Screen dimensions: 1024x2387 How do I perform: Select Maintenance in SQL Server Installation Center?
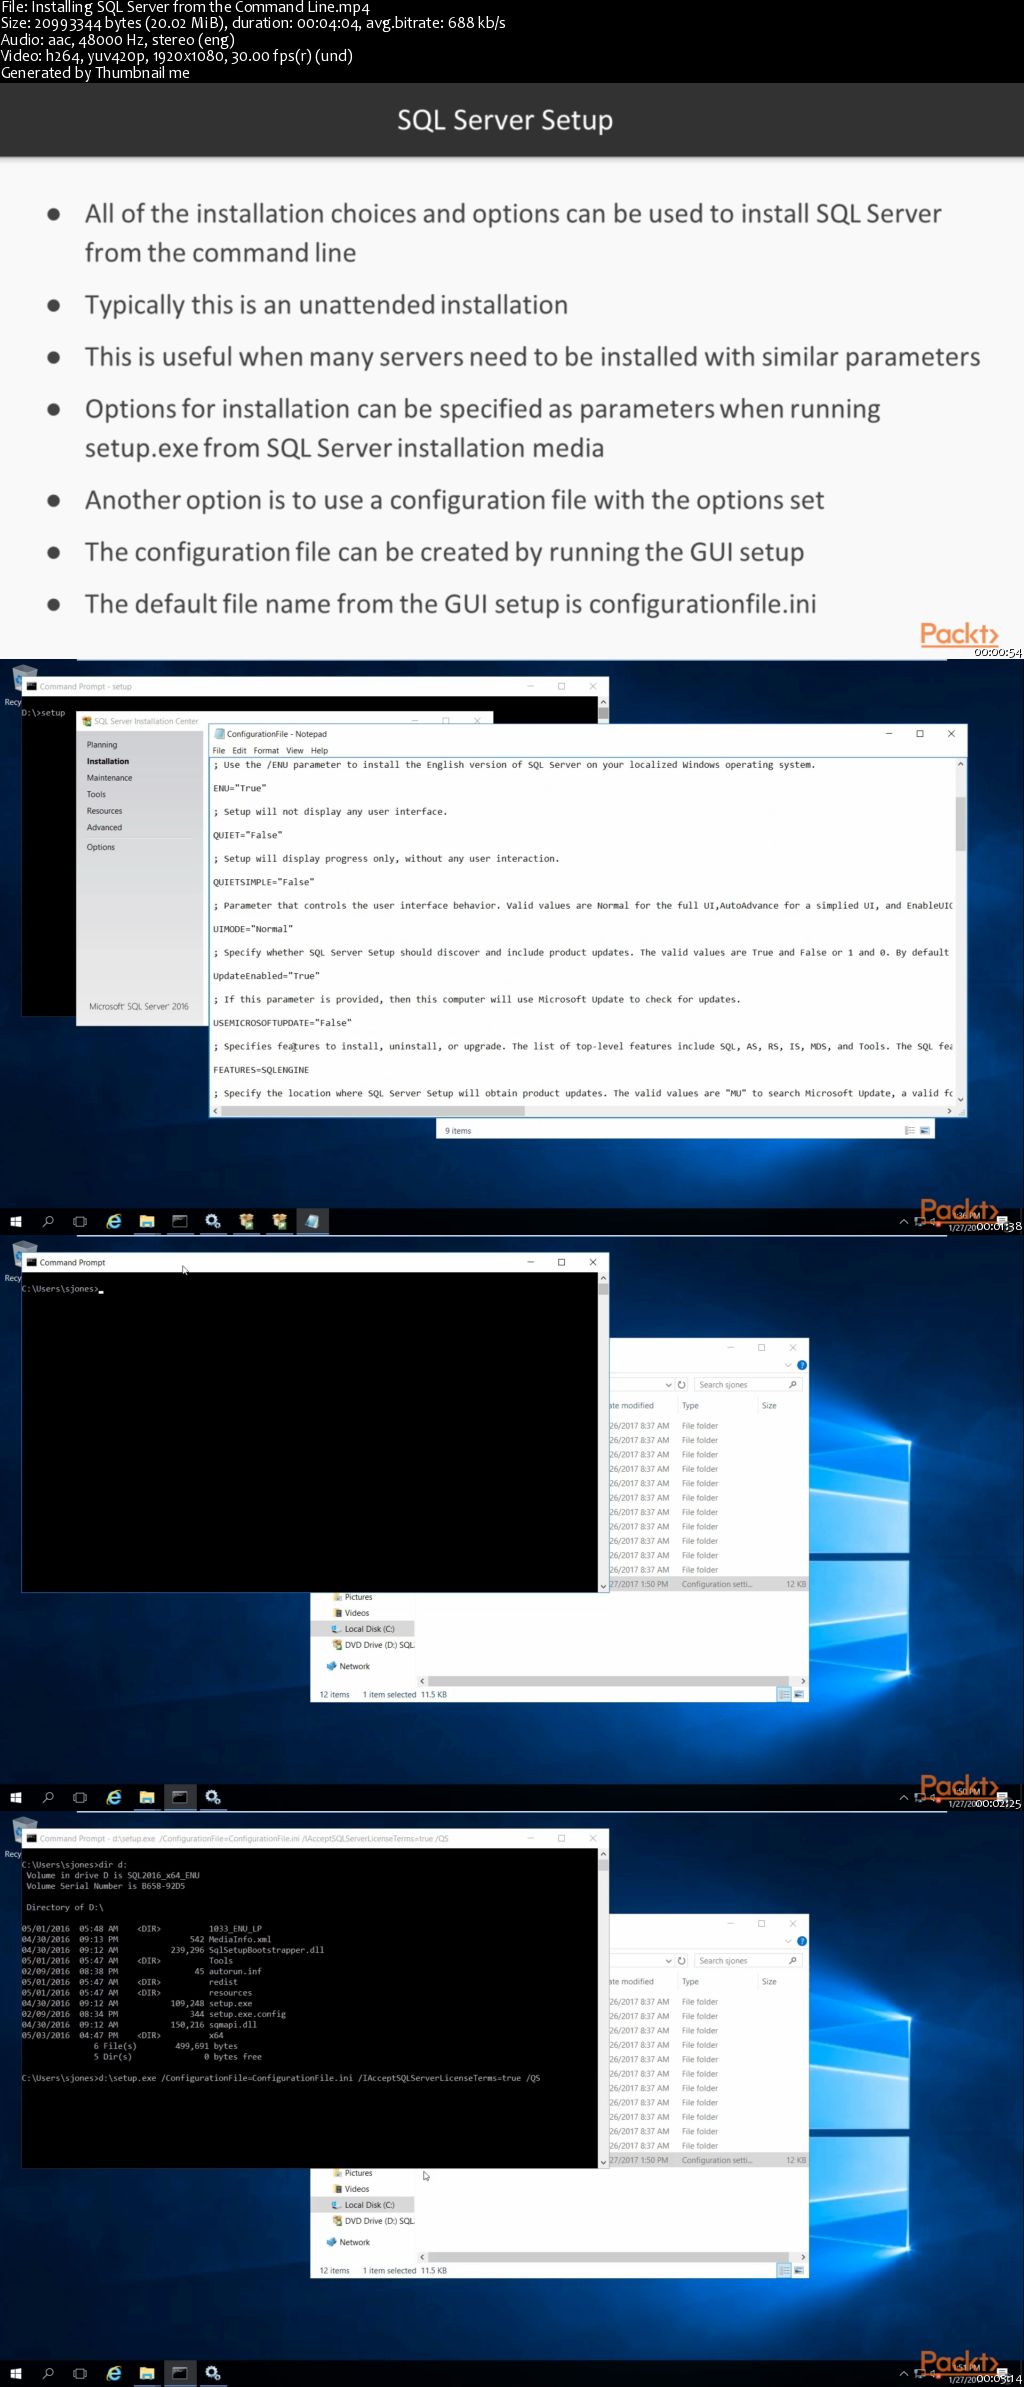109,778
